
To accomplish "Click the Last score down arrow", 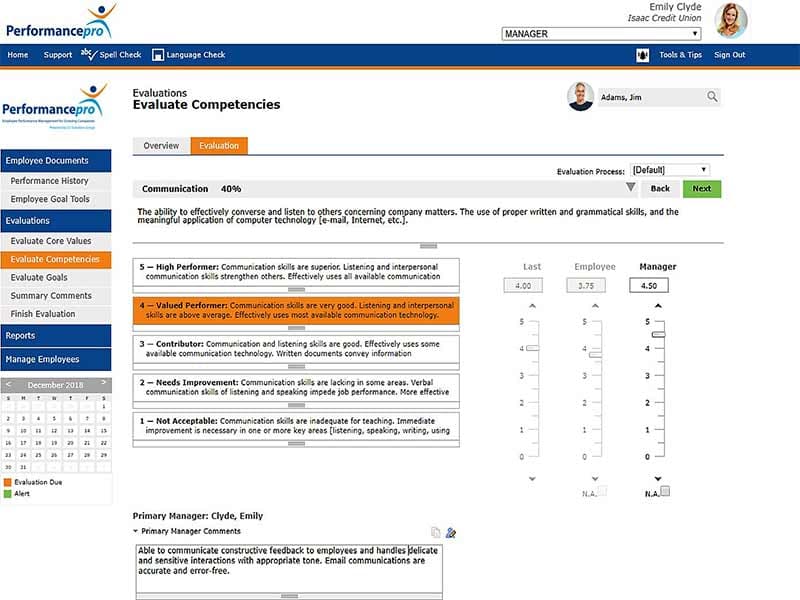I will (532, 479).
